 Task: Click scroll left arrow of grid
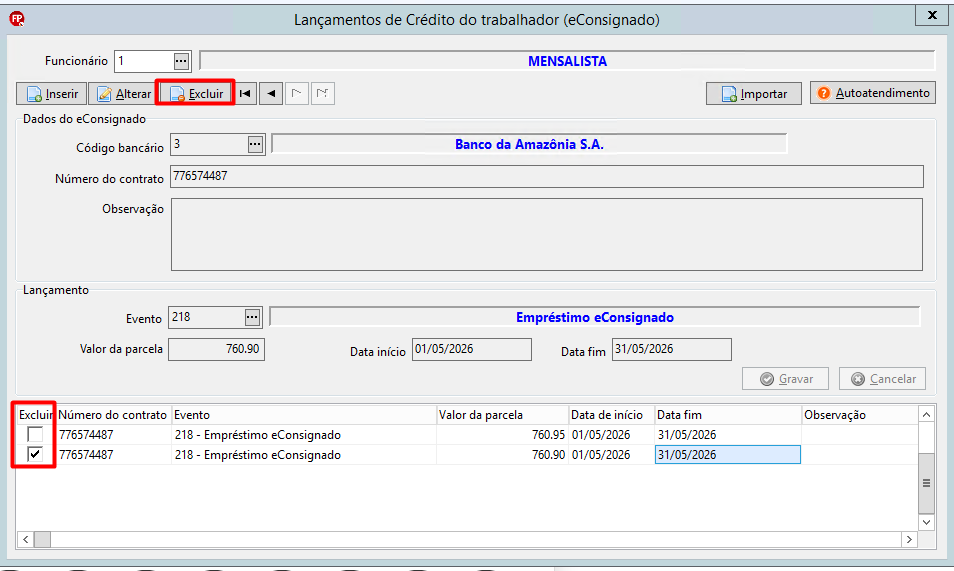[26, 539]
